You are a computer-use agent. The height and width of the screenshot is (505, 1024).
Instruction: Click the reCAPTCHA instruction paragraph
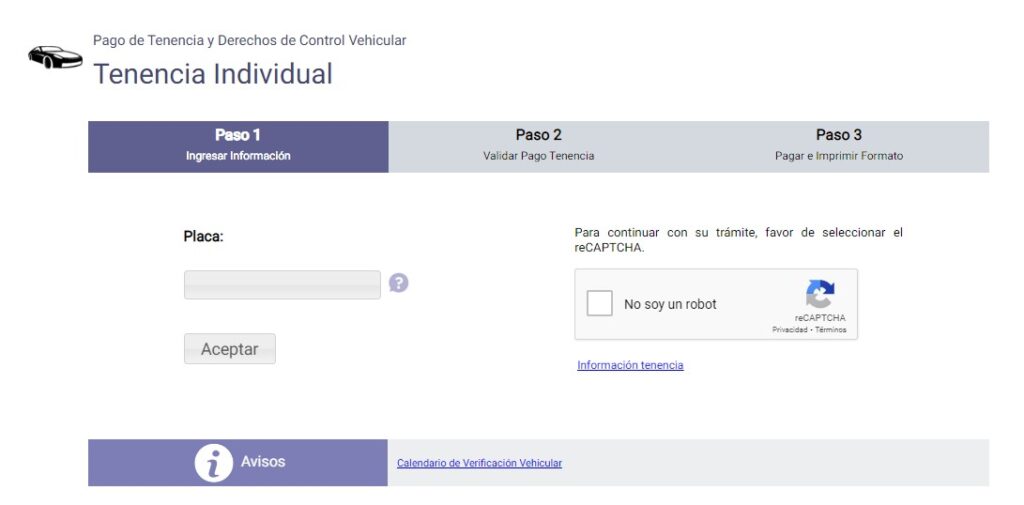click(x=739, y=240)
